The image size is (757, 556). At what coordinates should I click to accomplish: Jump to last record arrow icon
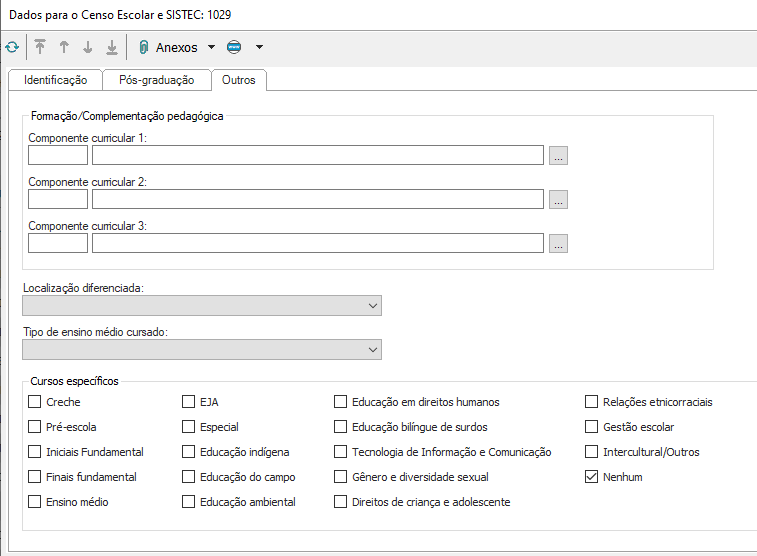(x=112, y=47)
